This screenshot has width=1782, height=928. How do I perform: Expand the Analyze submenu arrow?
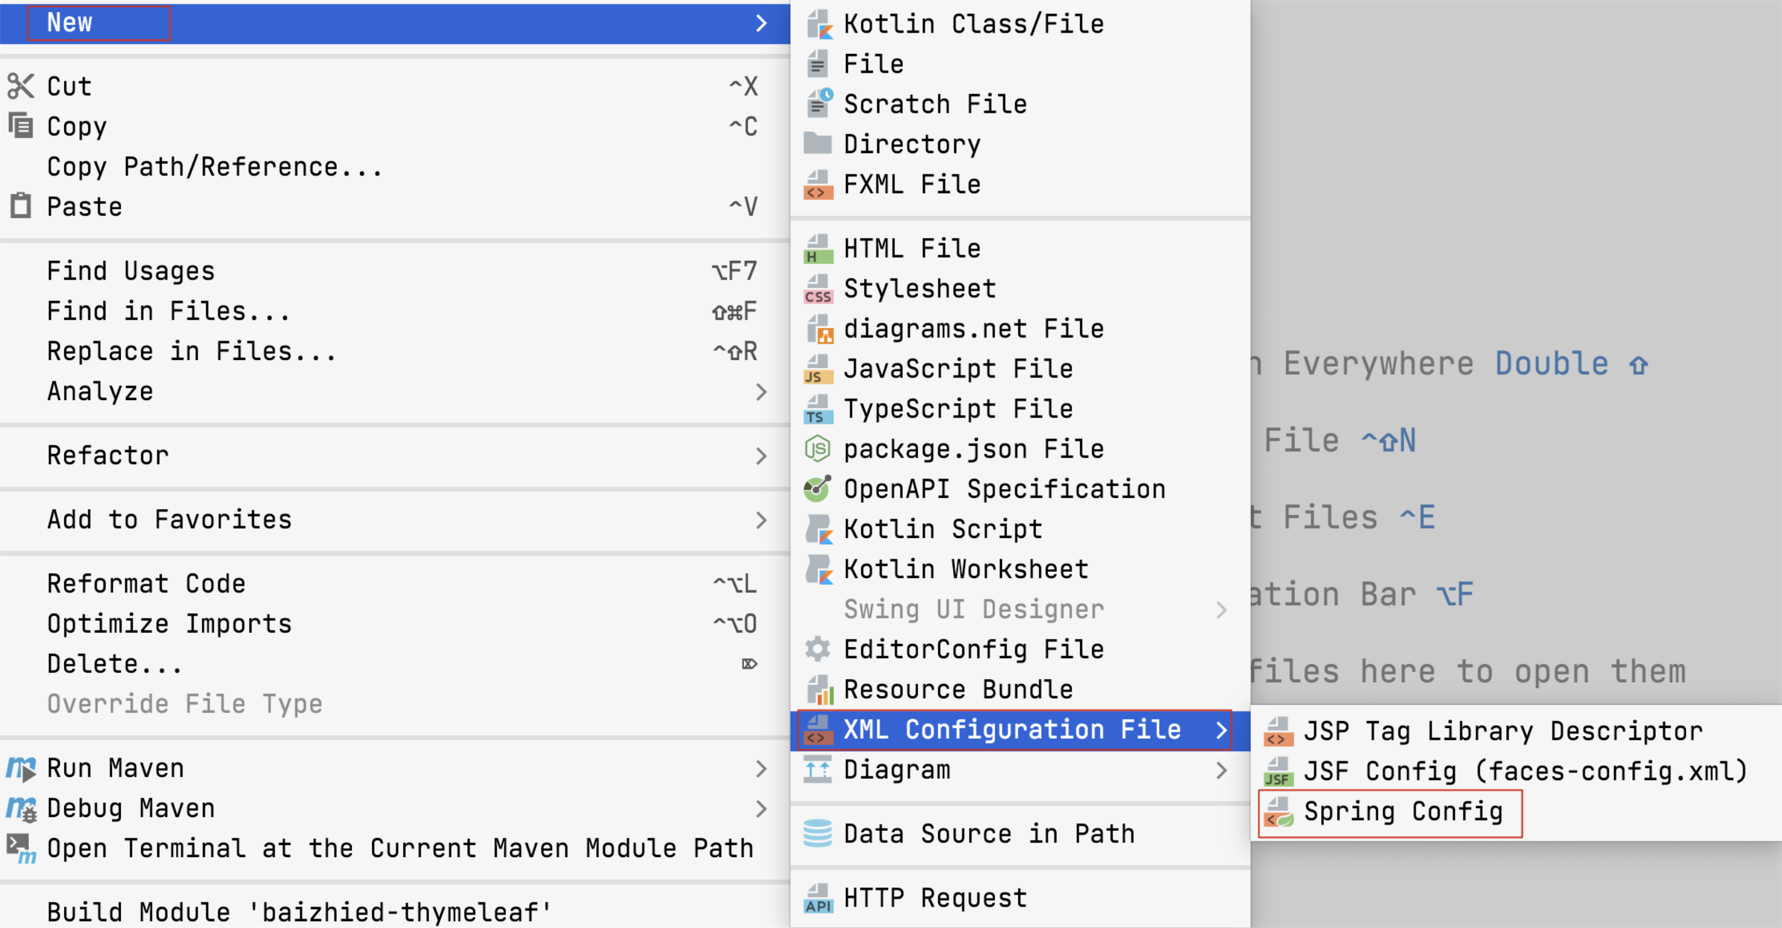pyautogui.click(x=761, y=392)
